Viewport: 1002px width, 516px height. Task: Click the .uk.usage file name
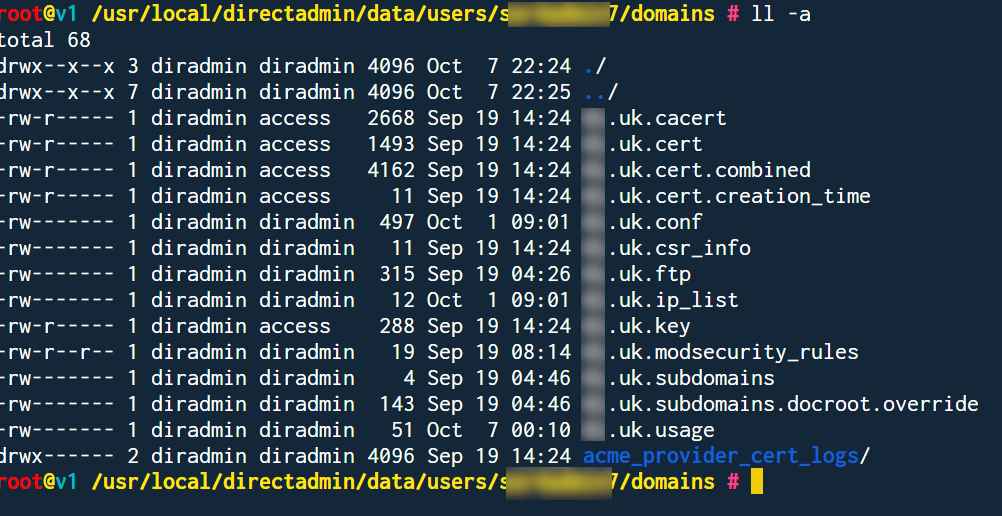point(660,430)
